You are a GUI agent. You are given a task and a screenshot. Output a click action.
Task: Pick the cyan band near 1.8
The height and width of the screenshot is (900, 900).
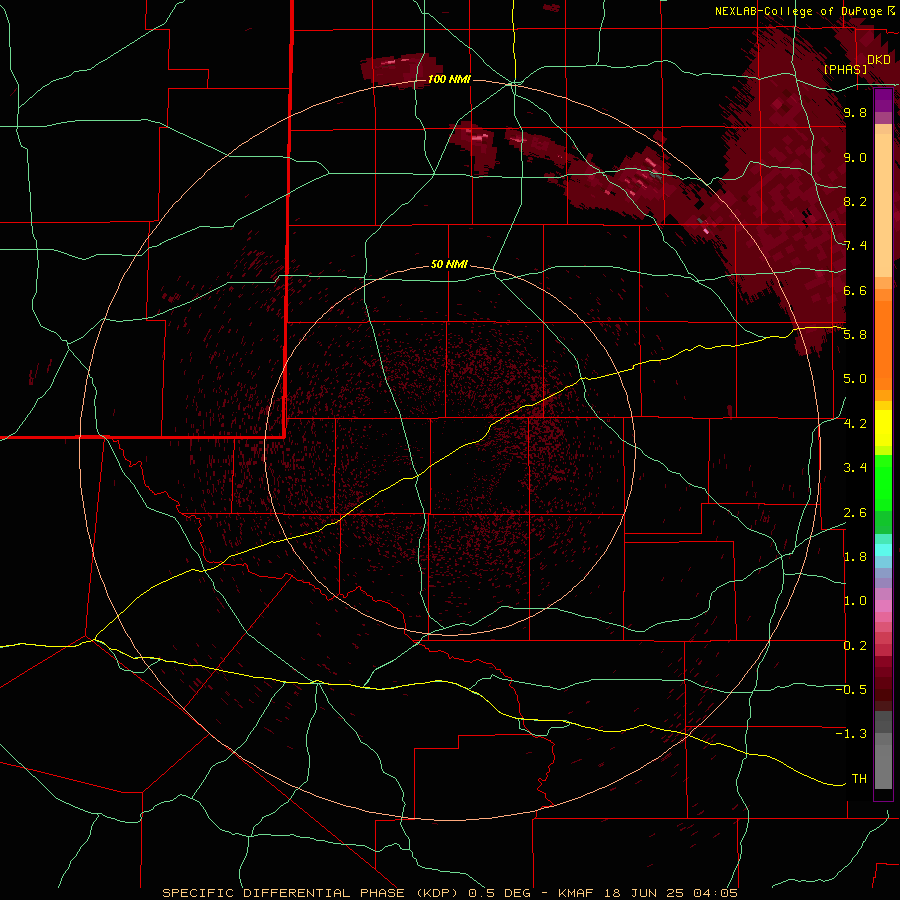pos(883,550)
